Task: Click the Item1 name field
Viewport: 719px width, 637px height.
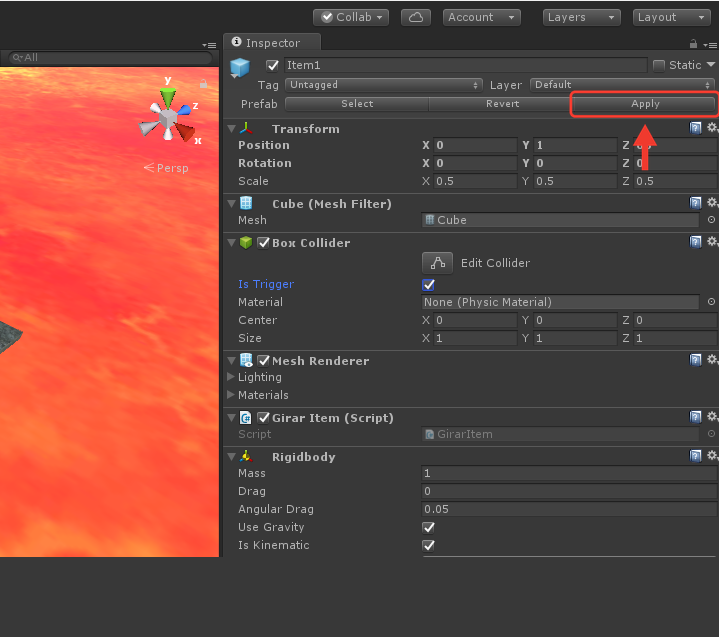Action: (465, 65)
